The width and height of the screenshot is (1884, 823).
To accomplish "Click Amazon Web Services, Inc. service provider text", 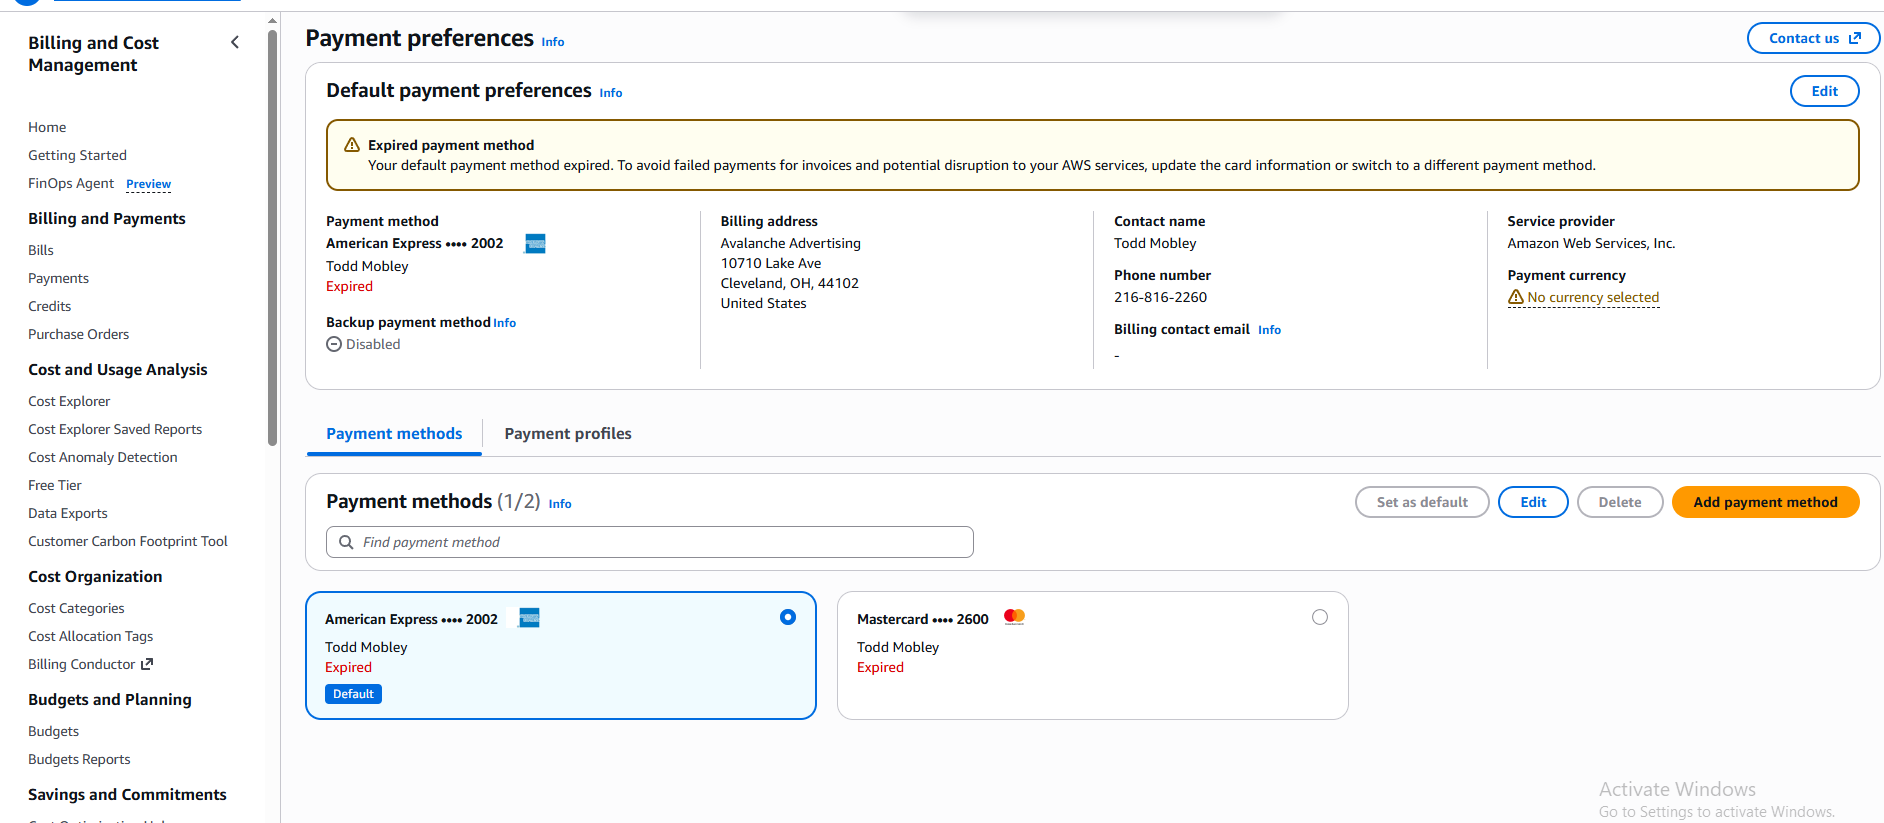I will [1591, 243].
